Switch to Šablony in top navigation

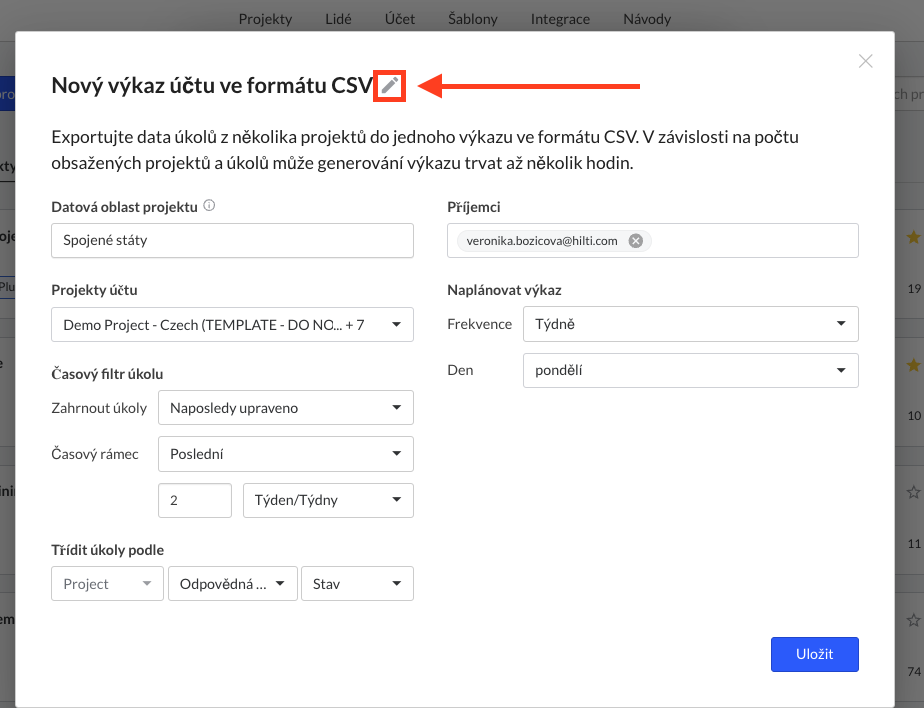(x=473, y=19)
